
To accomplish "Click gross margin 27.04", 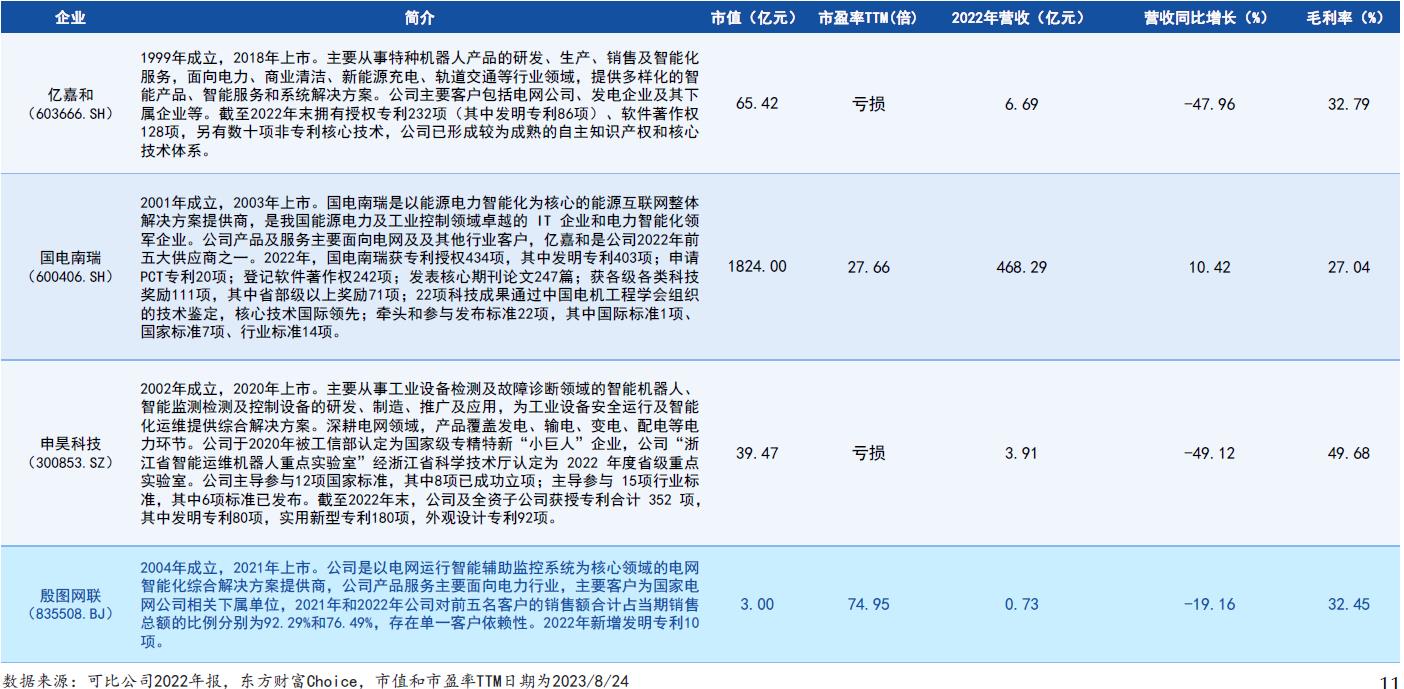I will click(x=1348, y=267).
